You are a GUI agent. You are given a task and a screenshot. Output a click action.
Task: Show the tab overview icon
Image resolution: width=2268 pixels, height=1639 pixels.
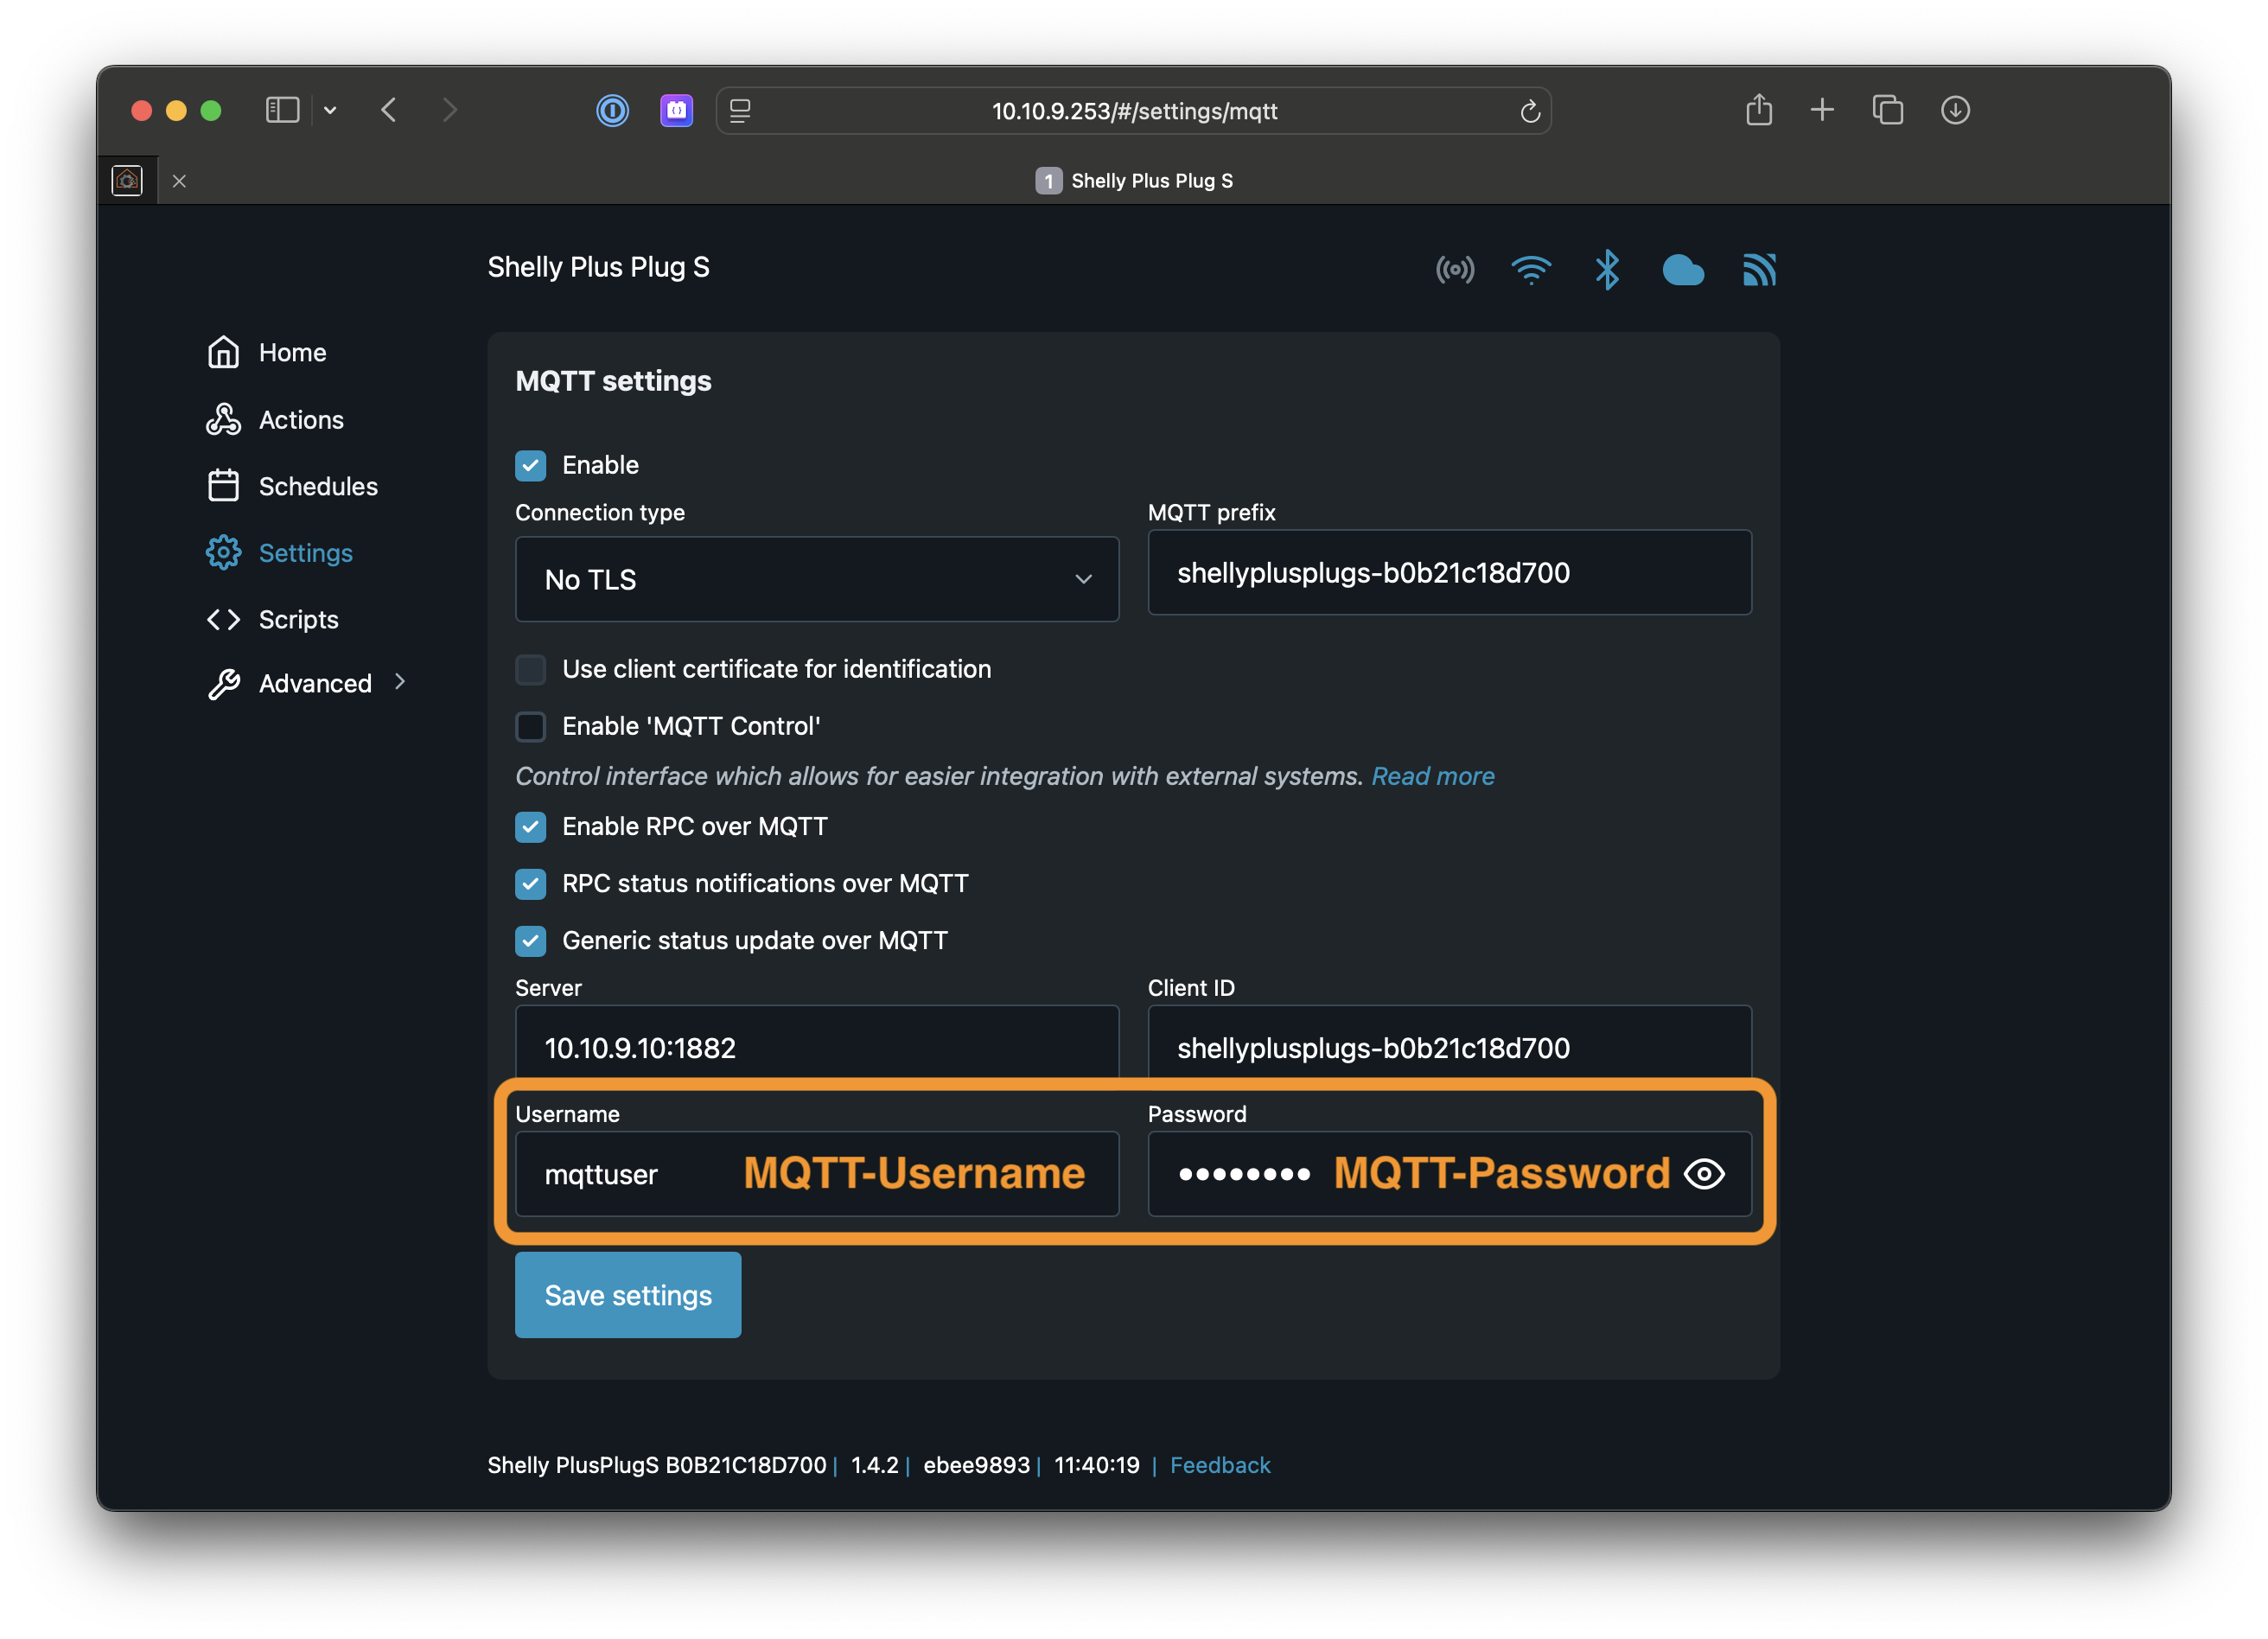click(1888, 110)
